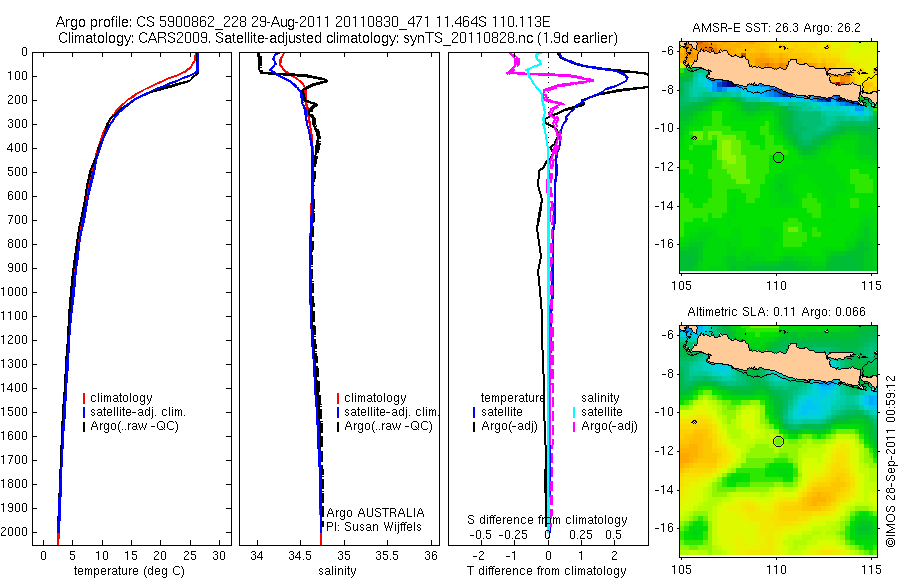
Task: Click the Argo profile title line
Action: coord(302,22)
